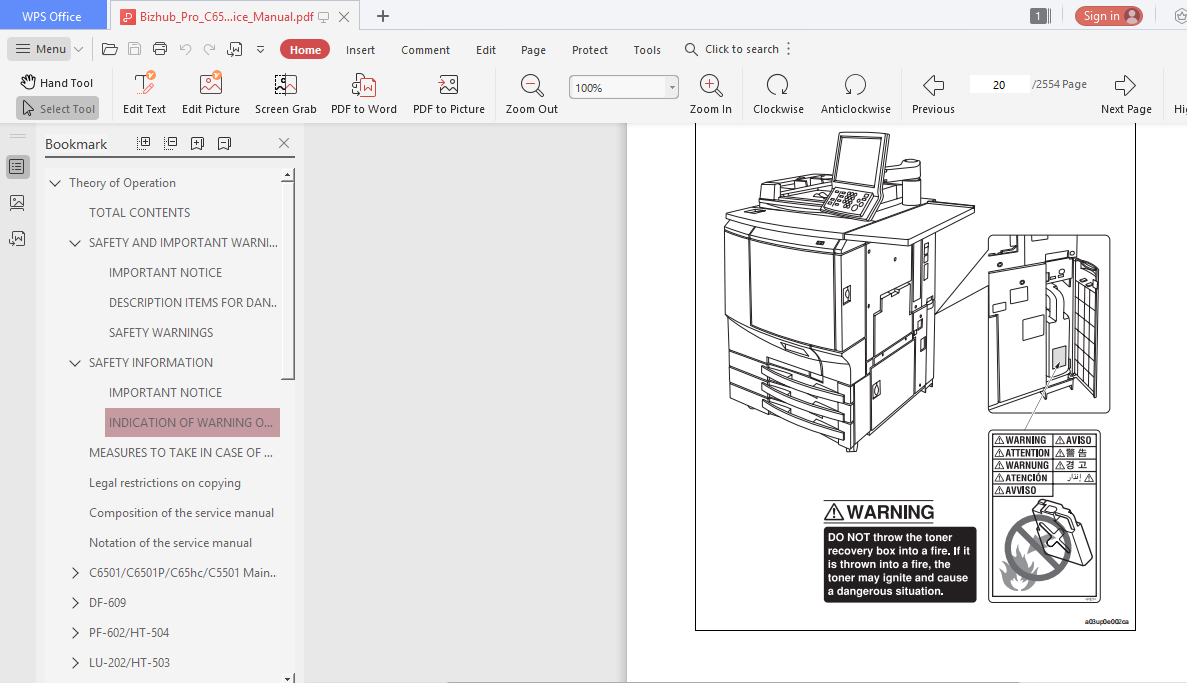Click the Edit Text tool

pos(144,92)
